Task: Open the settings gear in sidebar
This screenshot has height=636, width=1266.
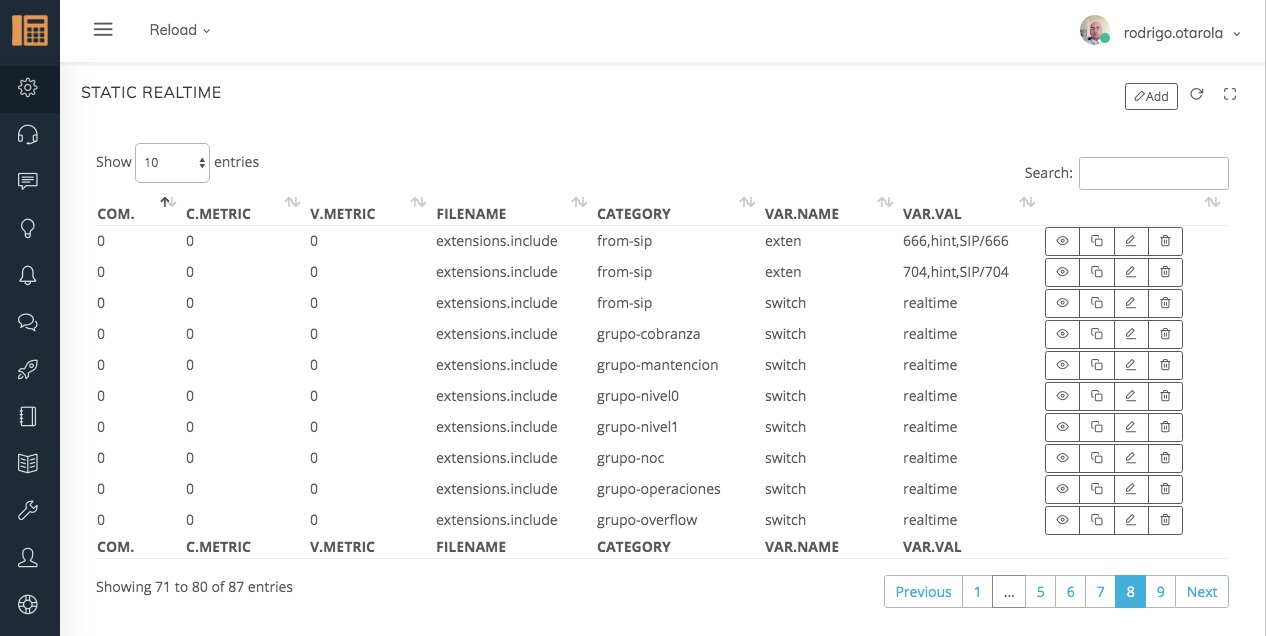Action: point(28,88)
